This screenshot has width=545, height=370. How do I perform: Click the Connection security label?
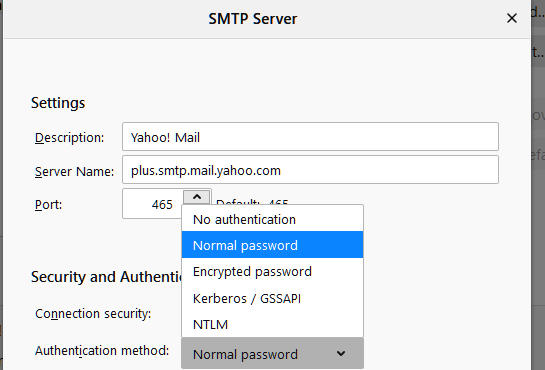click(x=93, y=314)
